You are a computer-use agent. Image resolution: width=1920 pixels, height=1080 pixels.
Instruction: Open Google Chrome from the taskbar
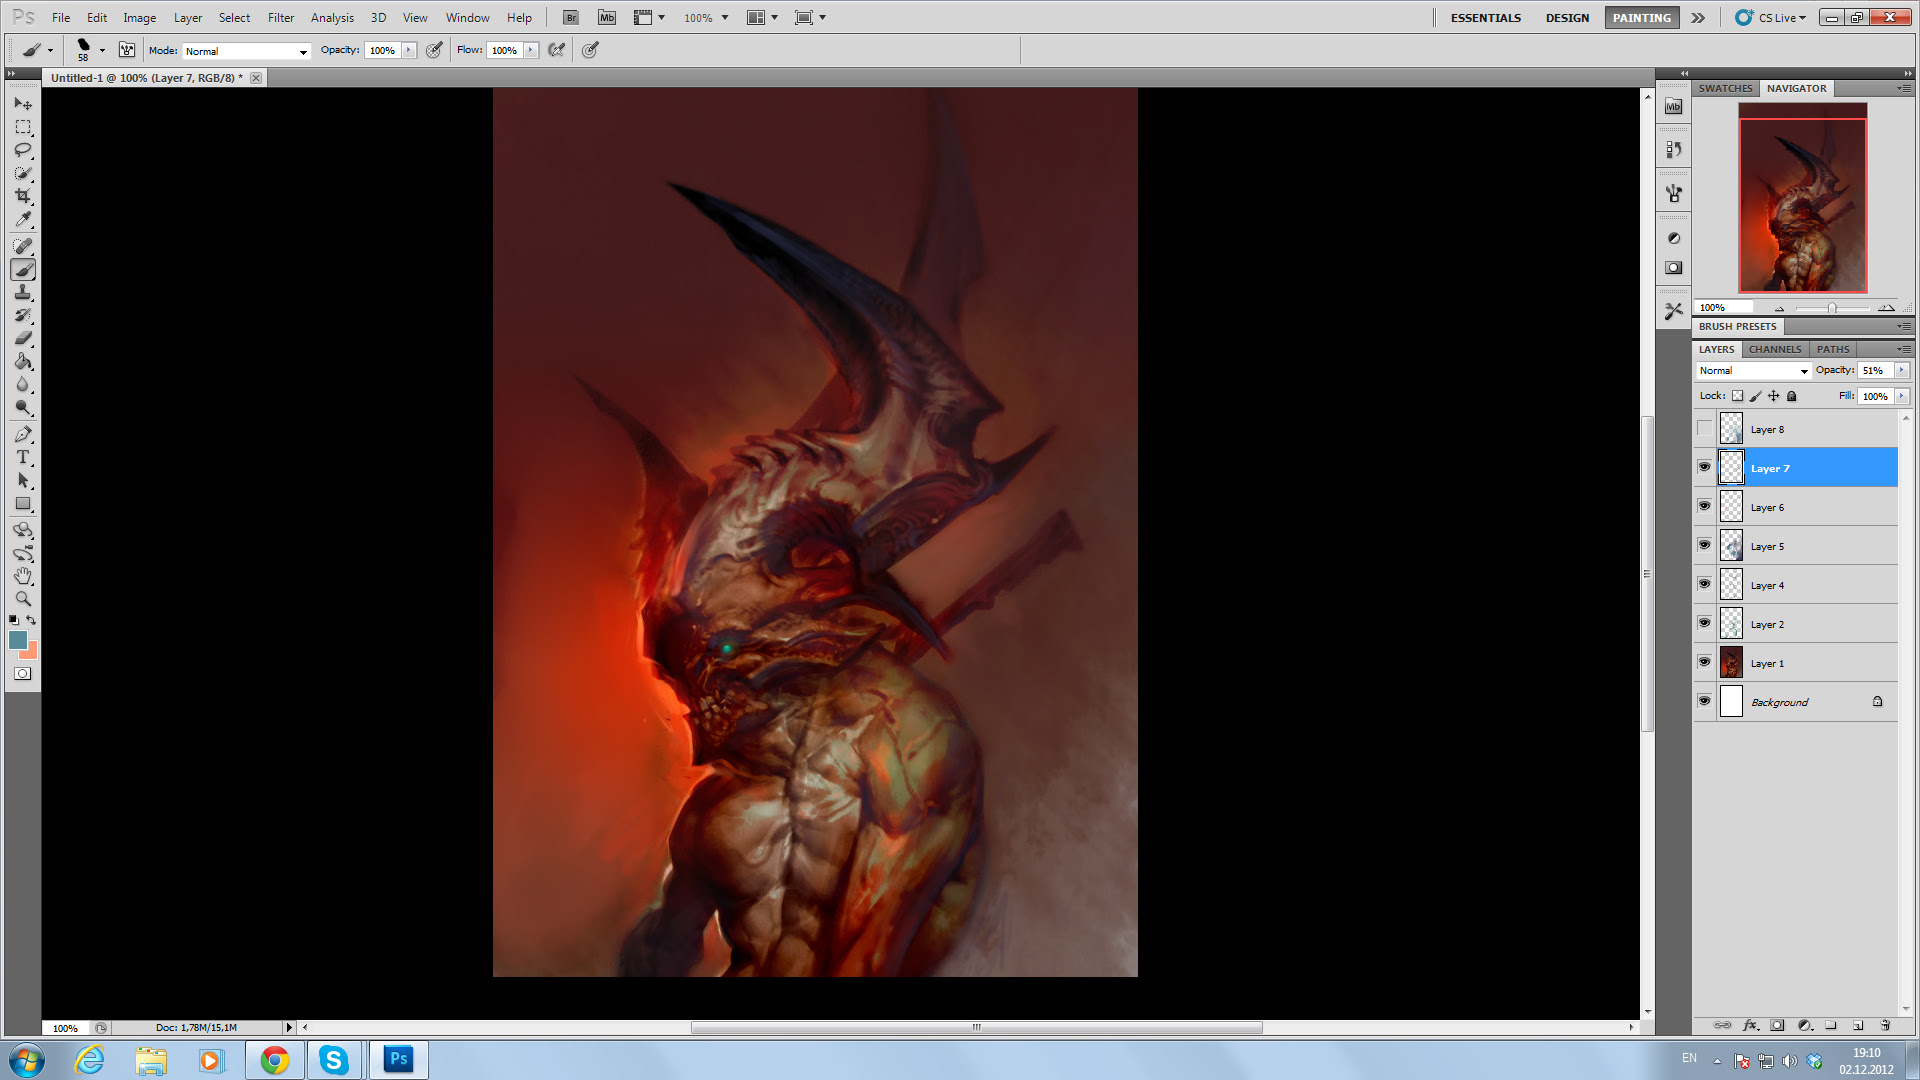coord(274,1060)
